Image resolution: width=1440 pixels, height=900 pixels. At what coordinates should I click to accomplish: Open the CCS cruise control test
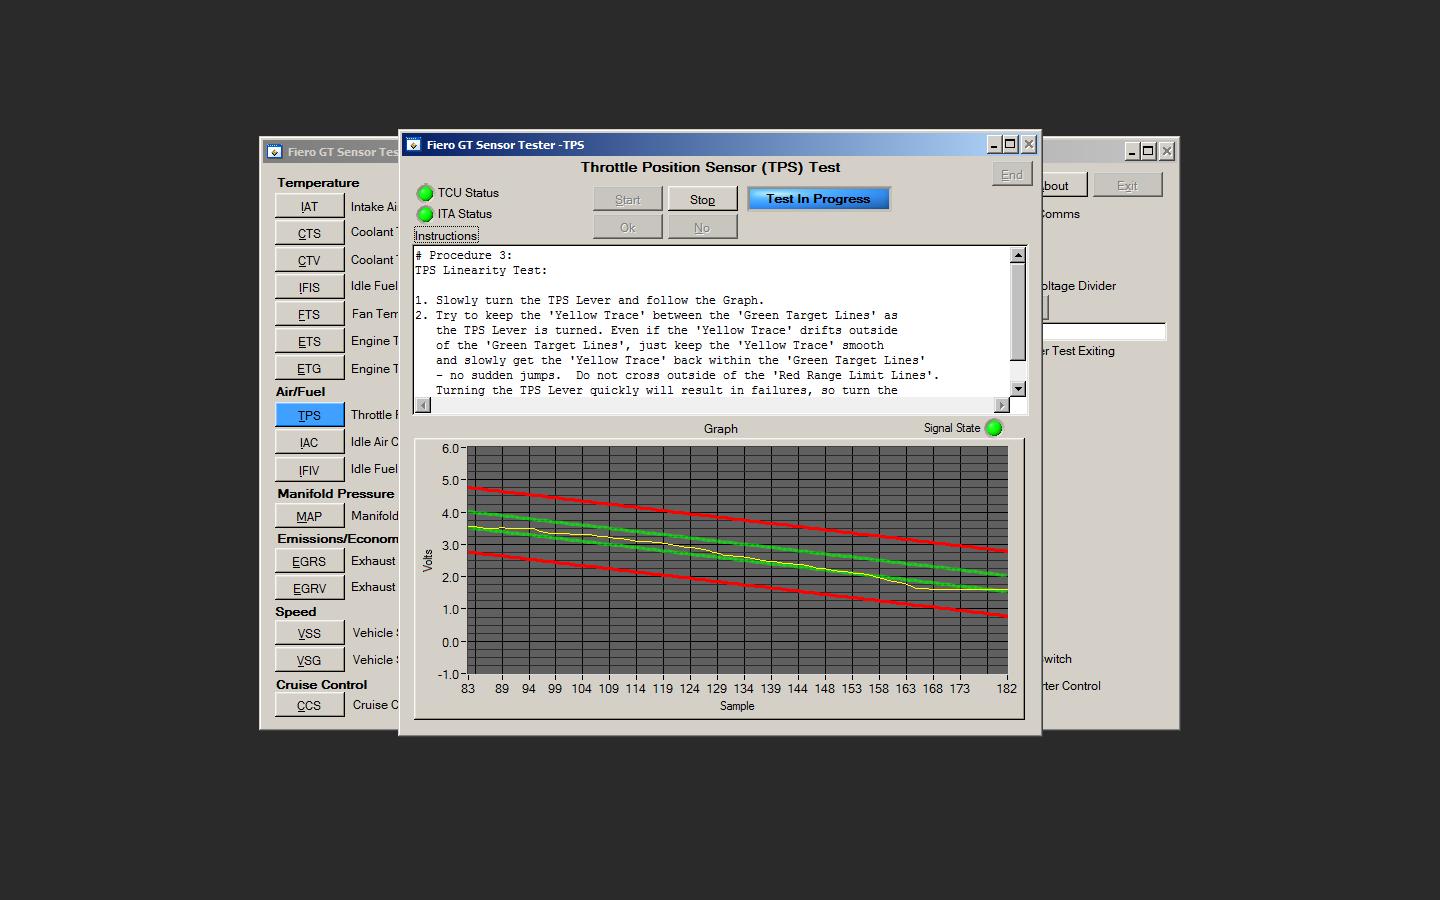[309, 705]
